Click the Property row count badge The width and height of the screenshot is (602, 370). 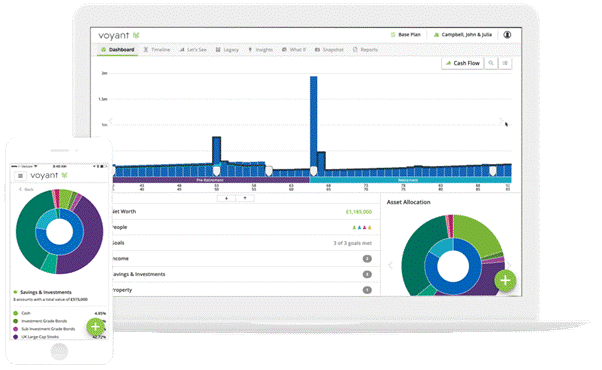[x=367, y=290]
